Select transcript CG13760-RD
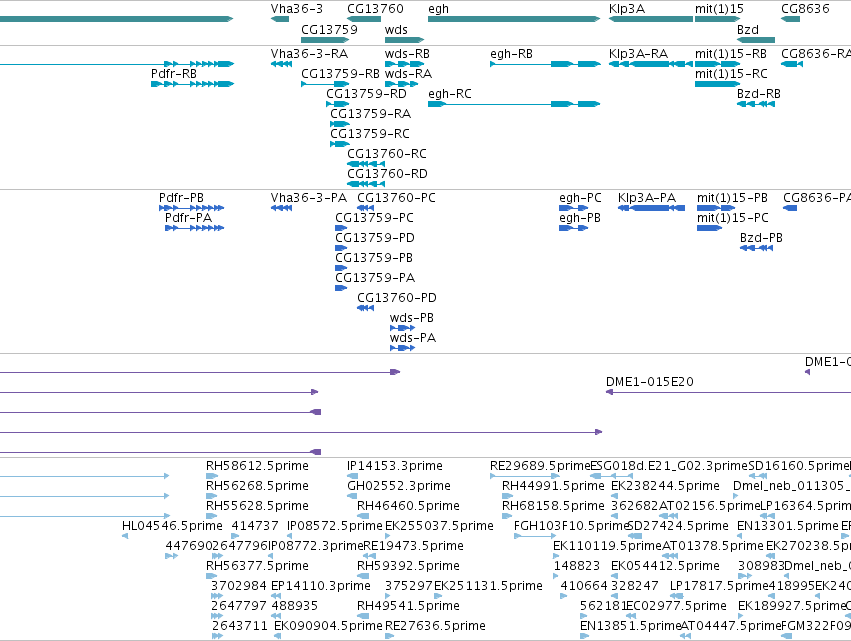This screenshot has width=851, height=641. tap(388, 174)
